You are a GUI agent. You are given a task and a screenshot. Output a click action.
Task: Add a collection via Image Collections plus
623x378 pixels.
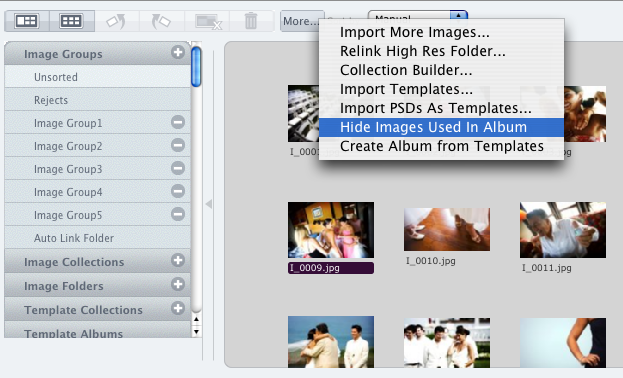pos(178,260)
